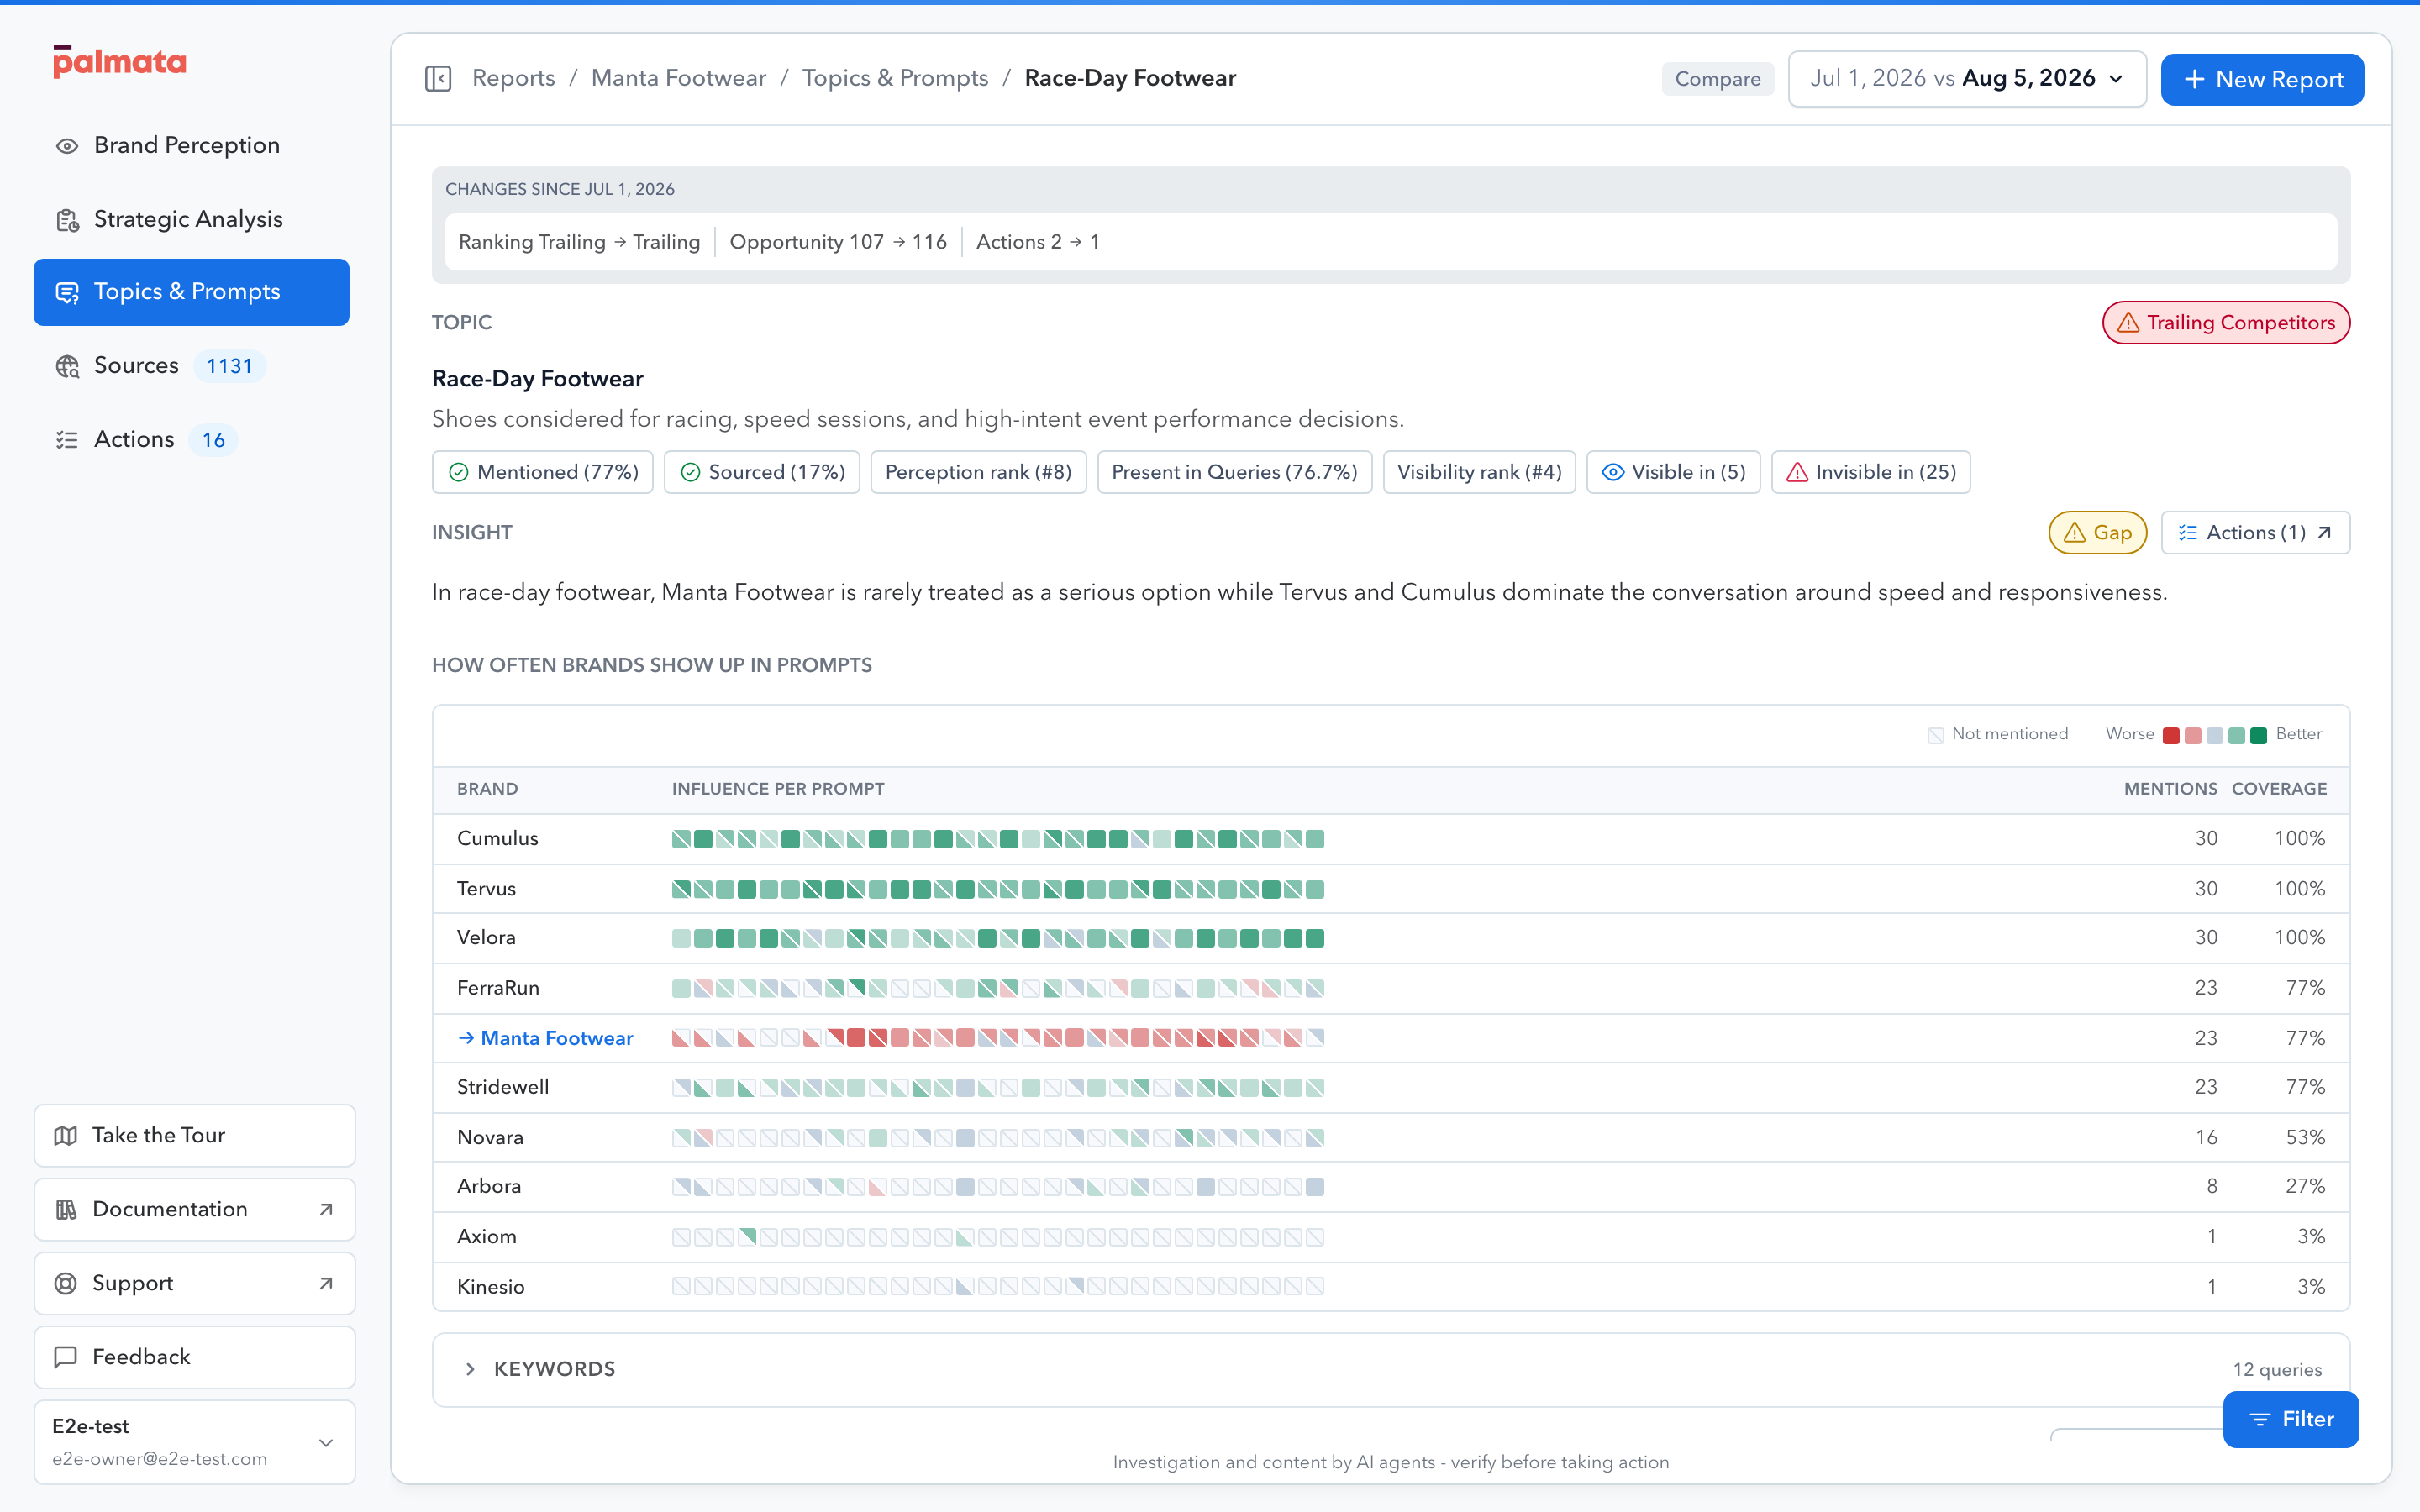The height and width of the screenshot is (1512, 2420).
Task: Click the Axiom brand name
Action: 487,1236
